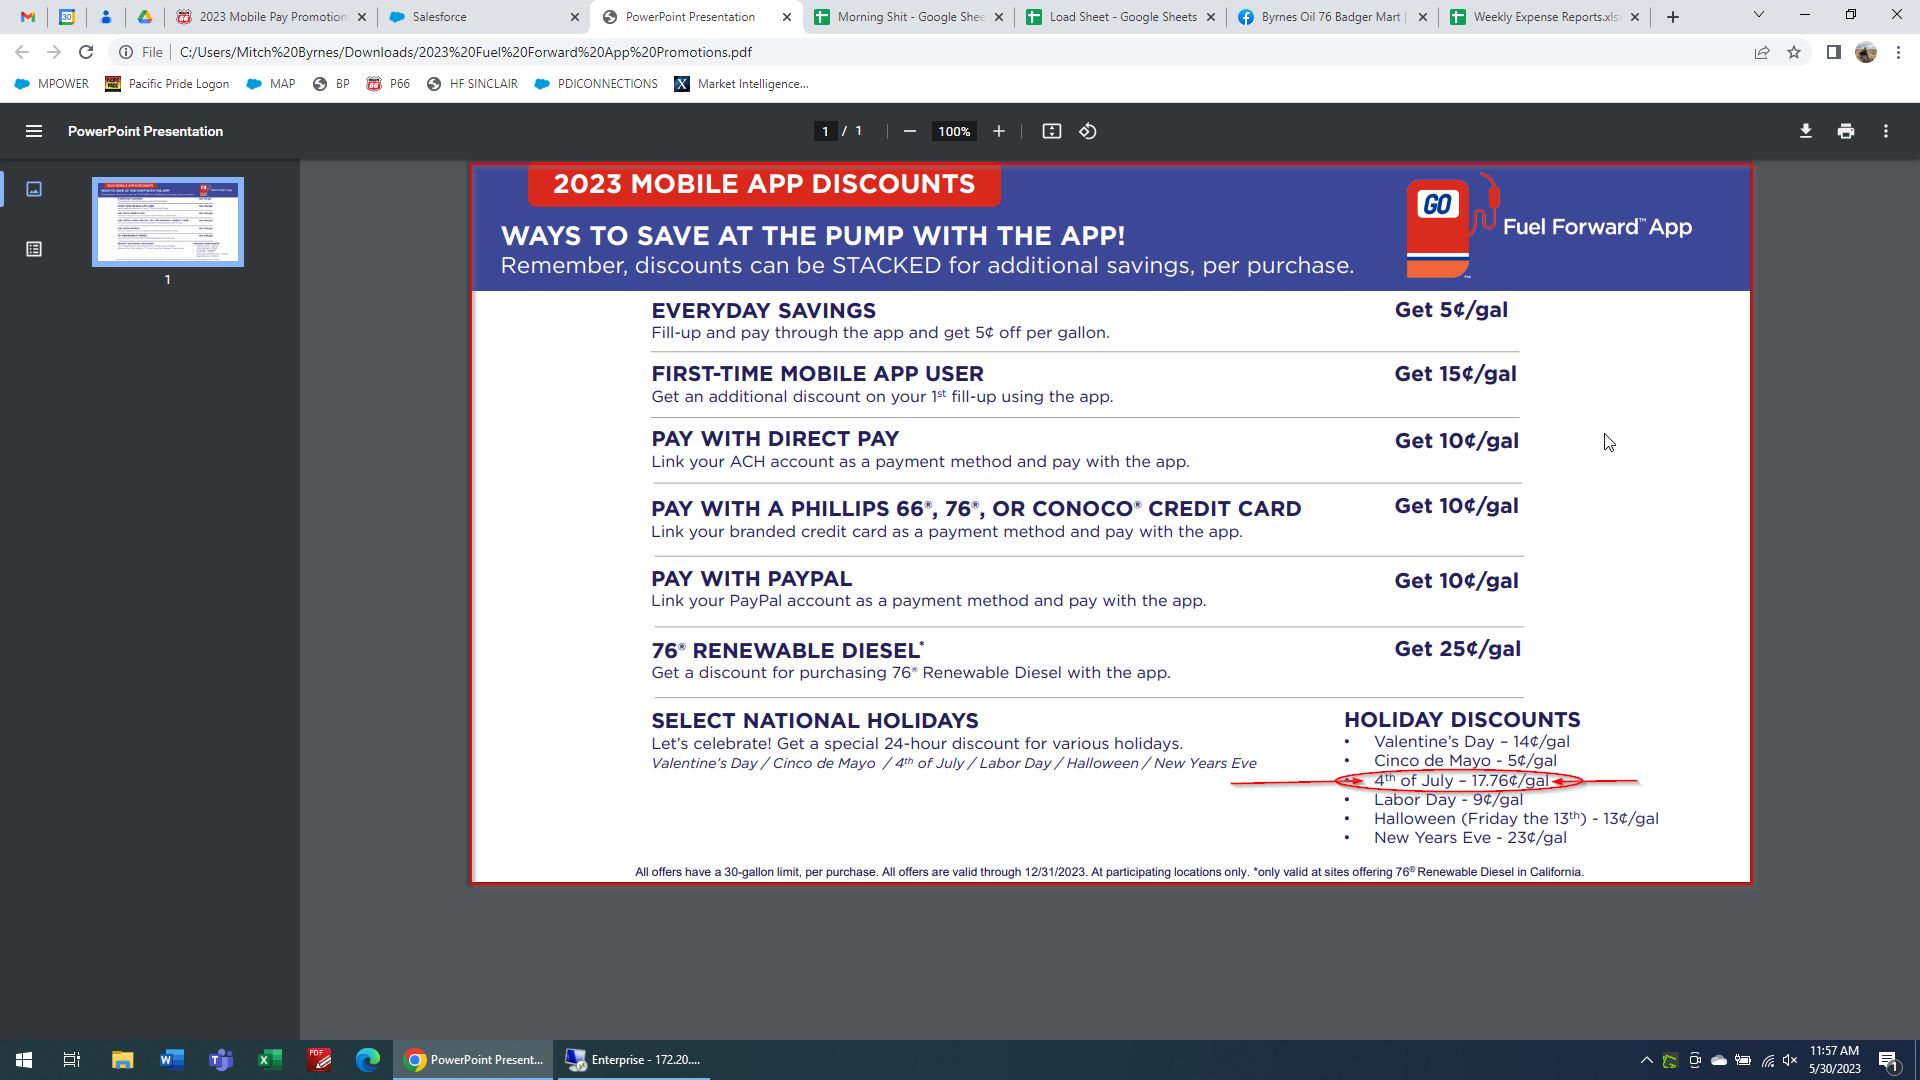Image resolution: width=1920 pixels, height=1080 pixels.
Task: Switch to pinned Google Drive tab
Action: 145,17
